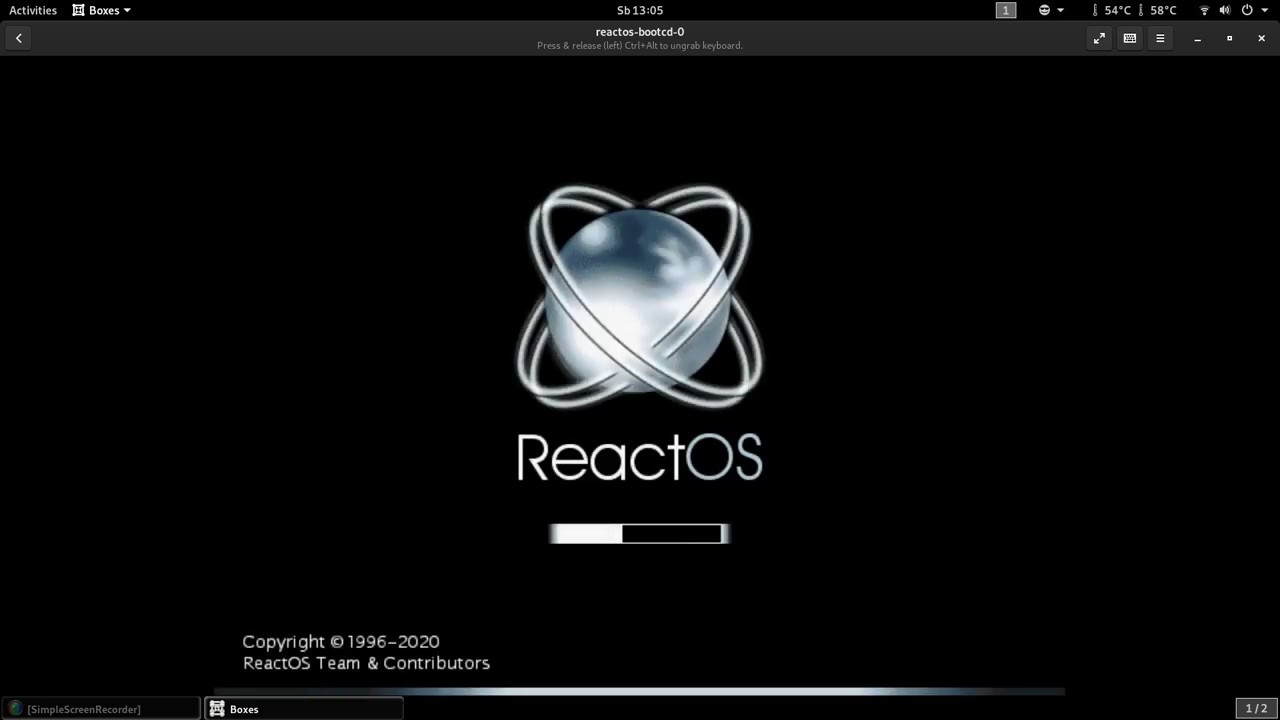The height and width of the screenshot is (720, 1280).
Task: Open the power system menu
Action: tap(1252, 10)
